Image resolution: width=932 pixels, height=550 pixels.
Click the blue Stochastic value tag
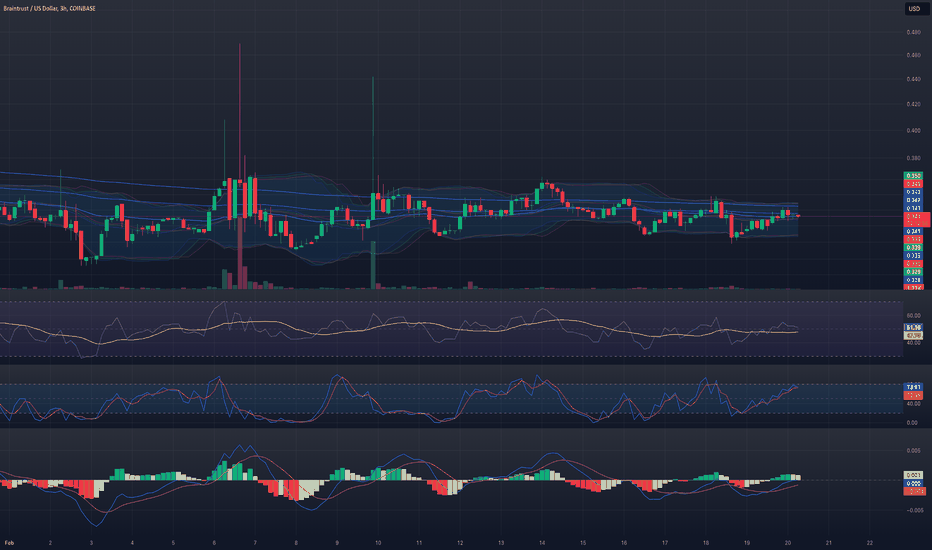(x=913, y=387)
